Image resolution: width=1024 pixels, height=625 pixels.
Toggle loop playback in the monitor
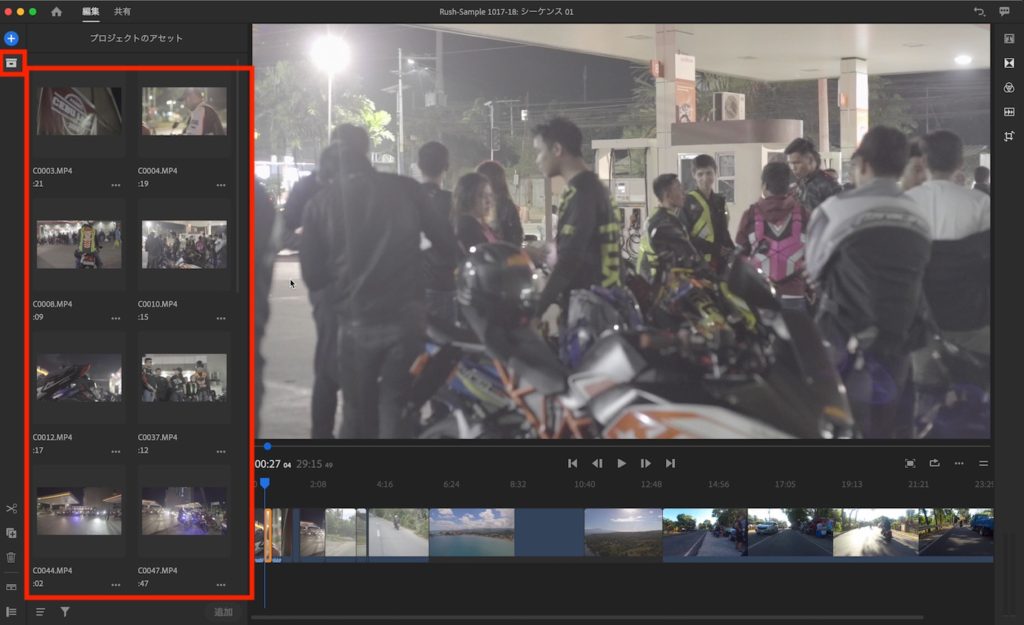click(x=934, y=463)
